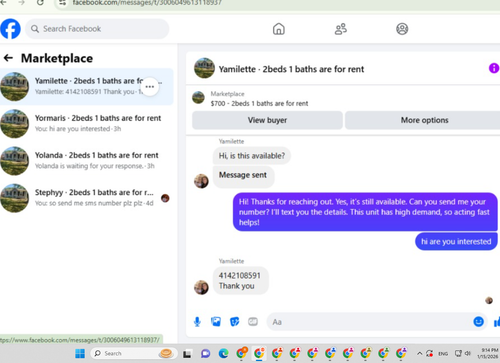Screen dimensions: 500x363
Task: Click the Yolanda listing house thumbnail
Action: pyautogui.click(x=14, y=161)
